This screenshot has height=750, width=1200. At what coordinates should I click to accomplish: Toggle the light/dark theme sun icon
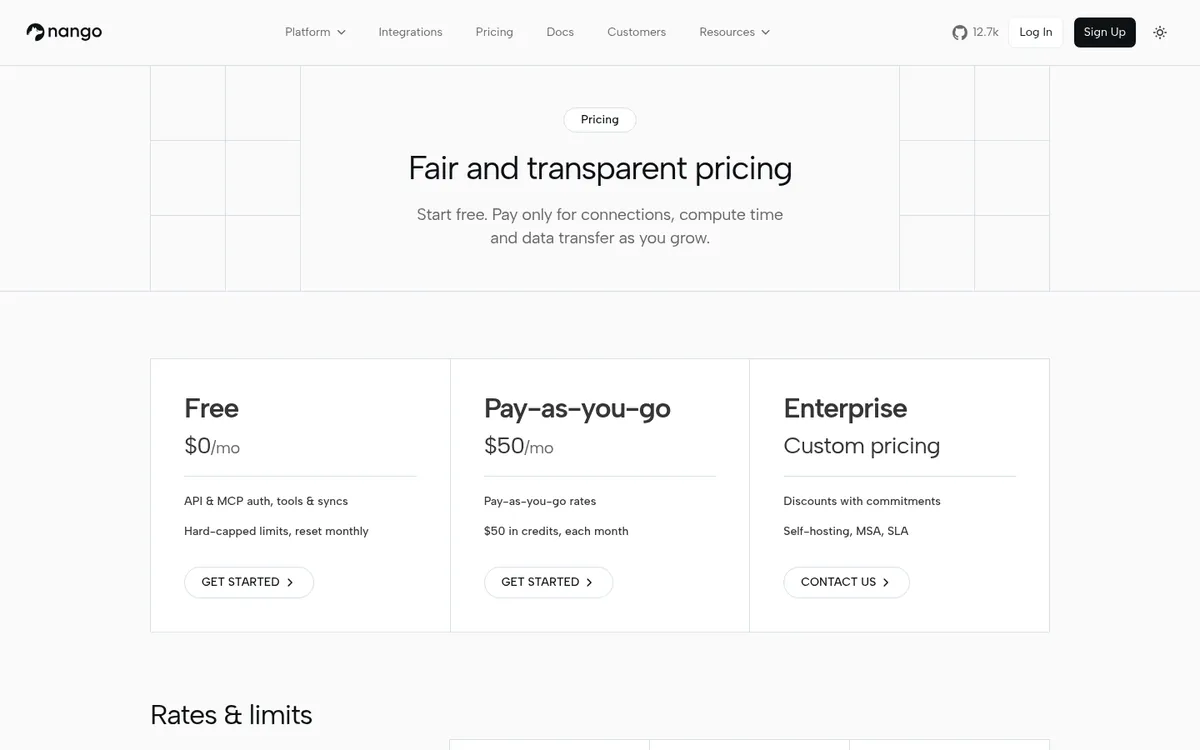(1160, 32)
